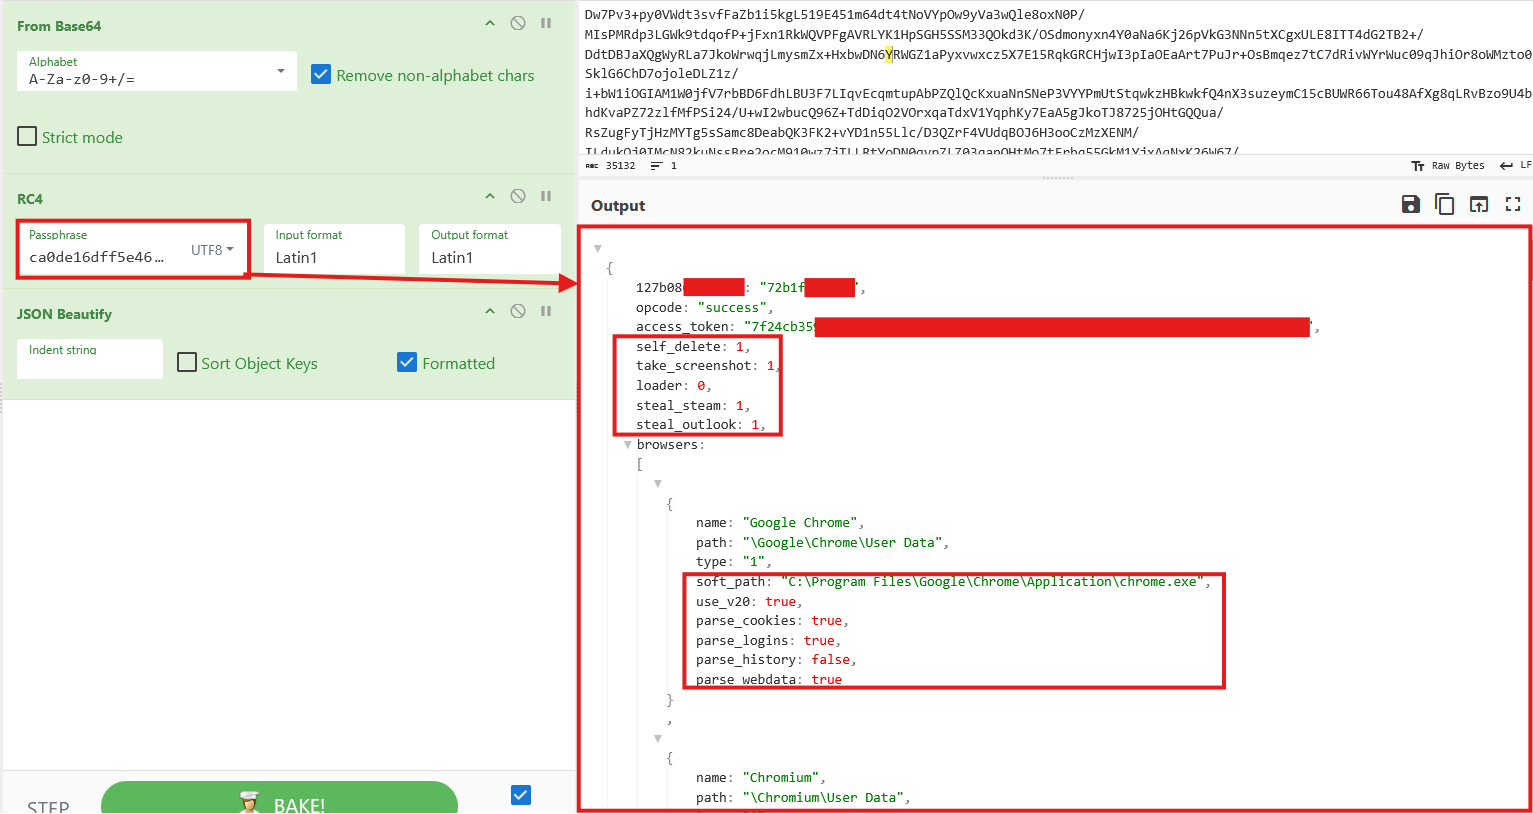This screenshot has width=1533, height=814.
Task: Uncheck Remove non-alphabet chars
Action: (321, 75)
